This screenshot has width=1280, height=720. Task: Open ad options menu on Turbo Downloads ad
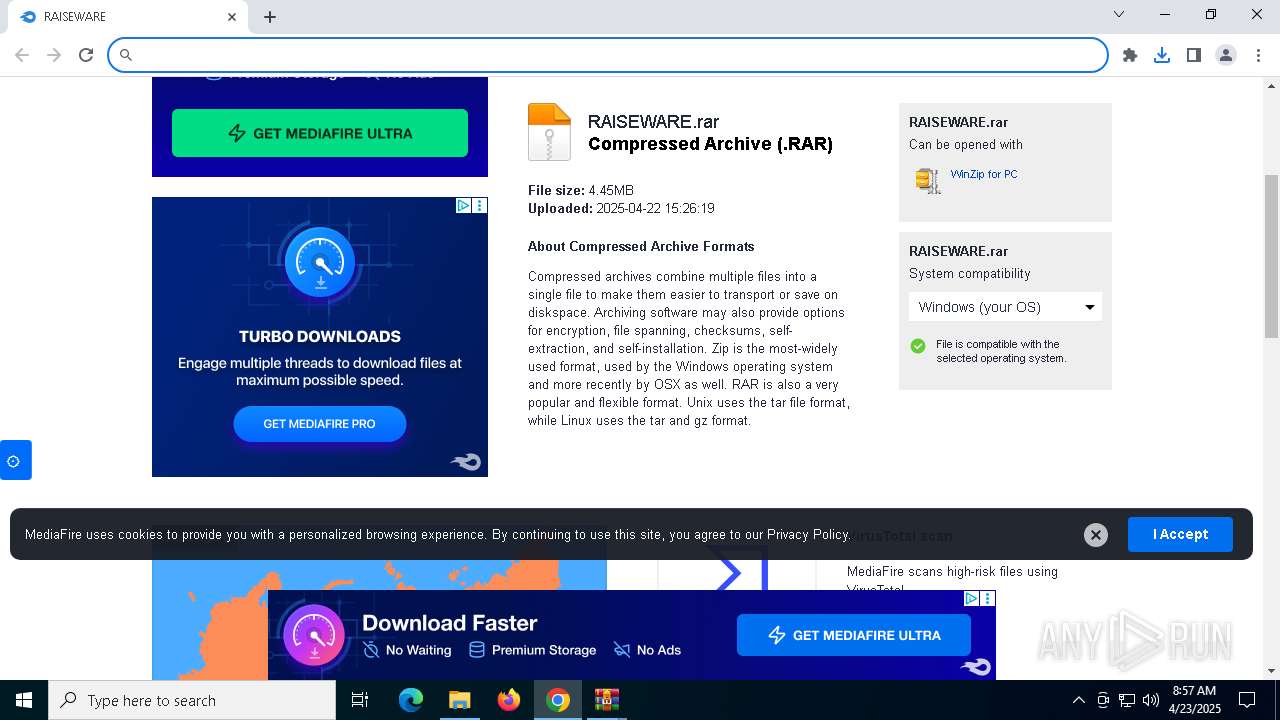tap(480, 205)
